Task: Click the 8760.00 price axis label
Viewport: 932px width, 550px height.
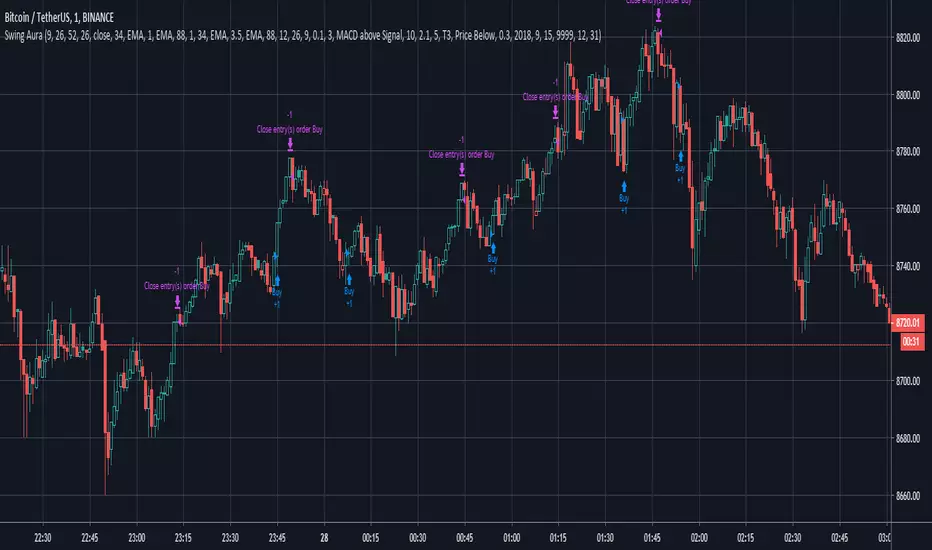Action: 908,209
